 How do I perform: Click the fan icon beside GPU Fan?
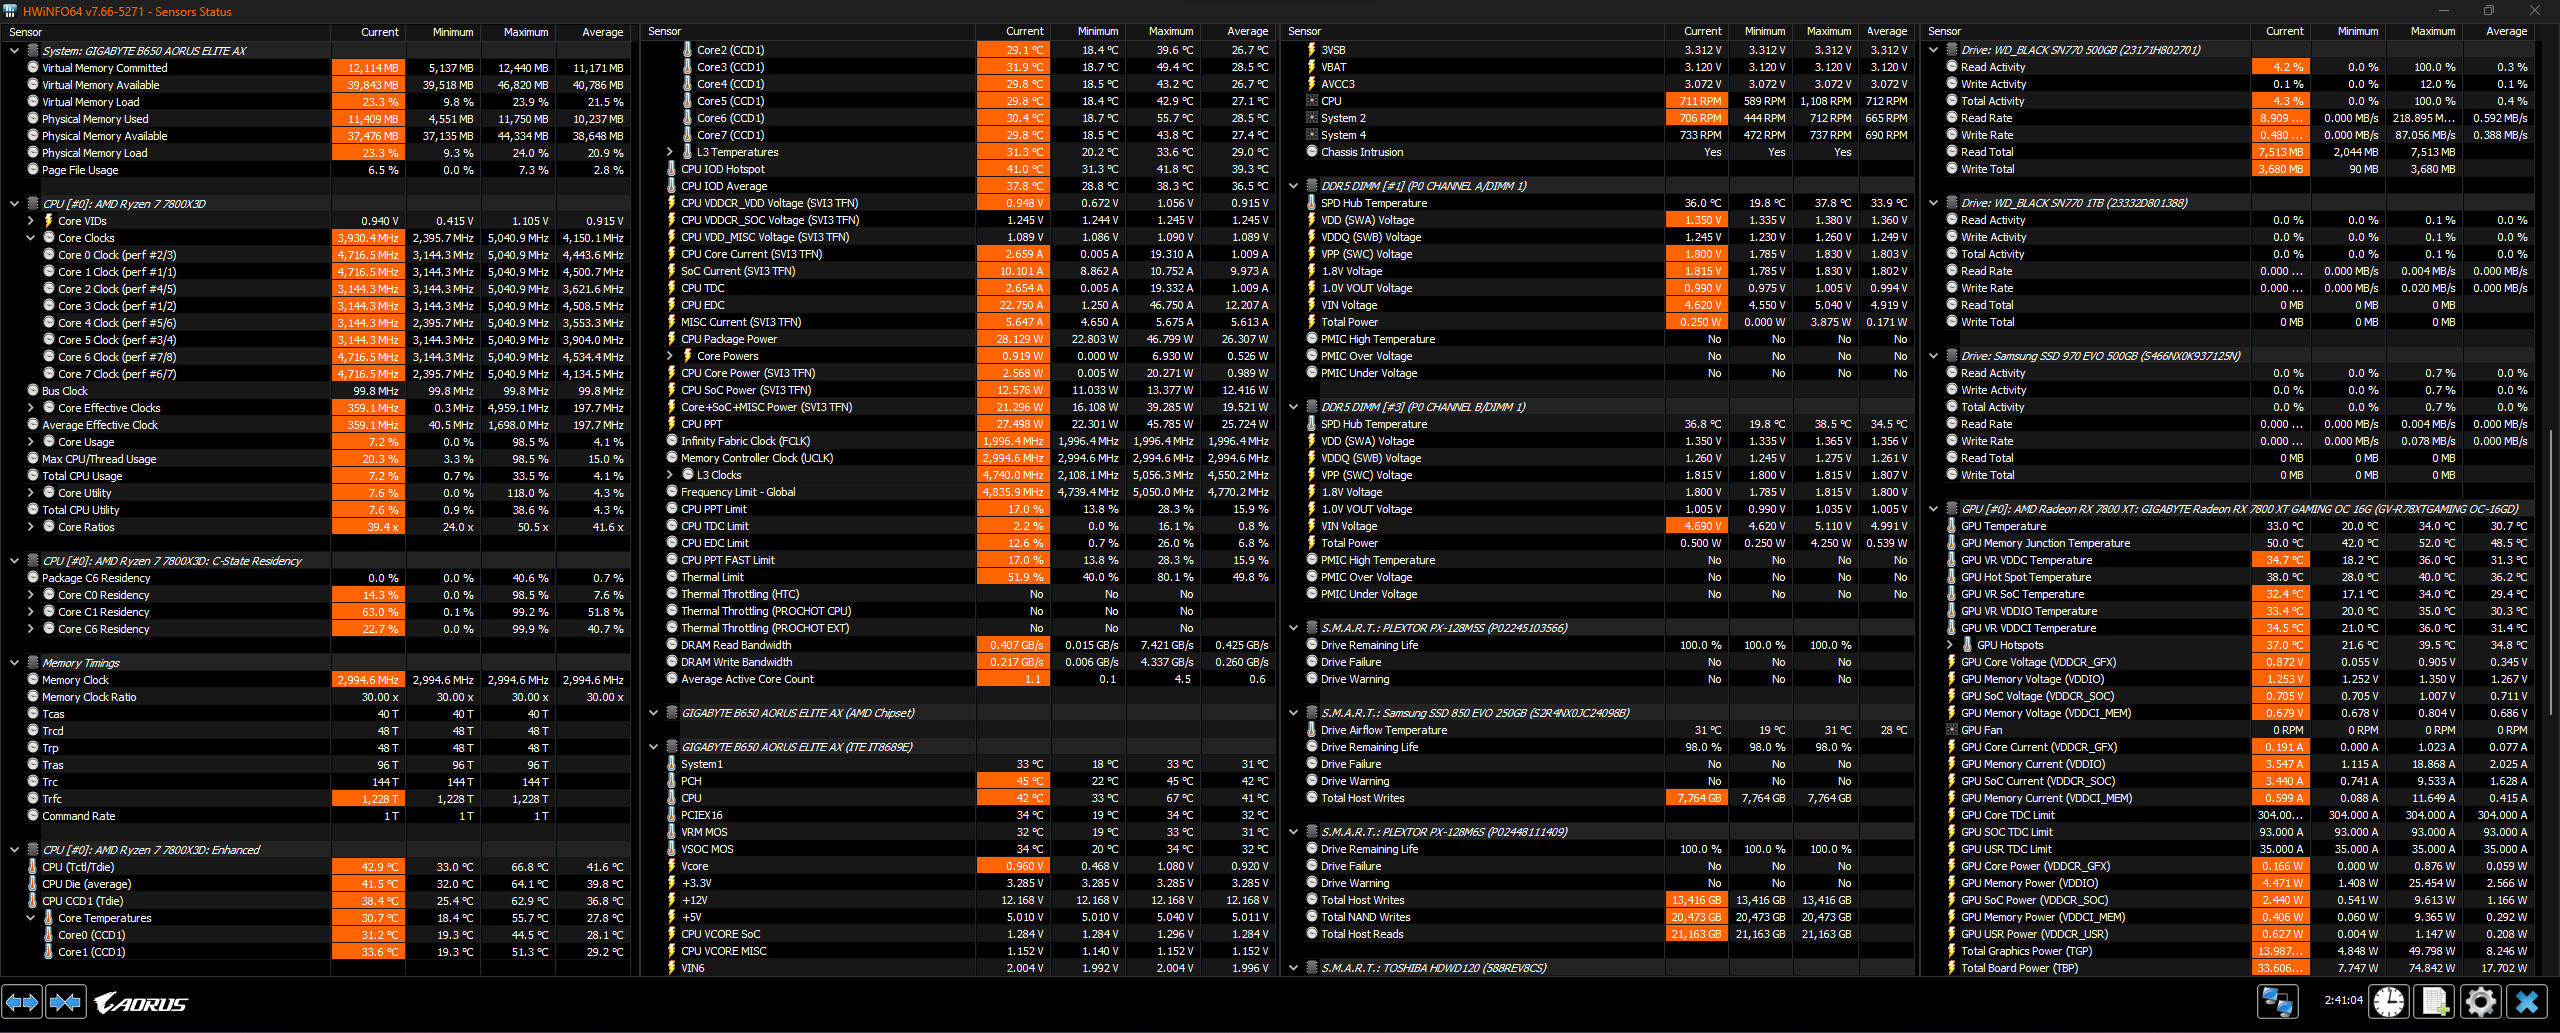tap(1952, 730)
